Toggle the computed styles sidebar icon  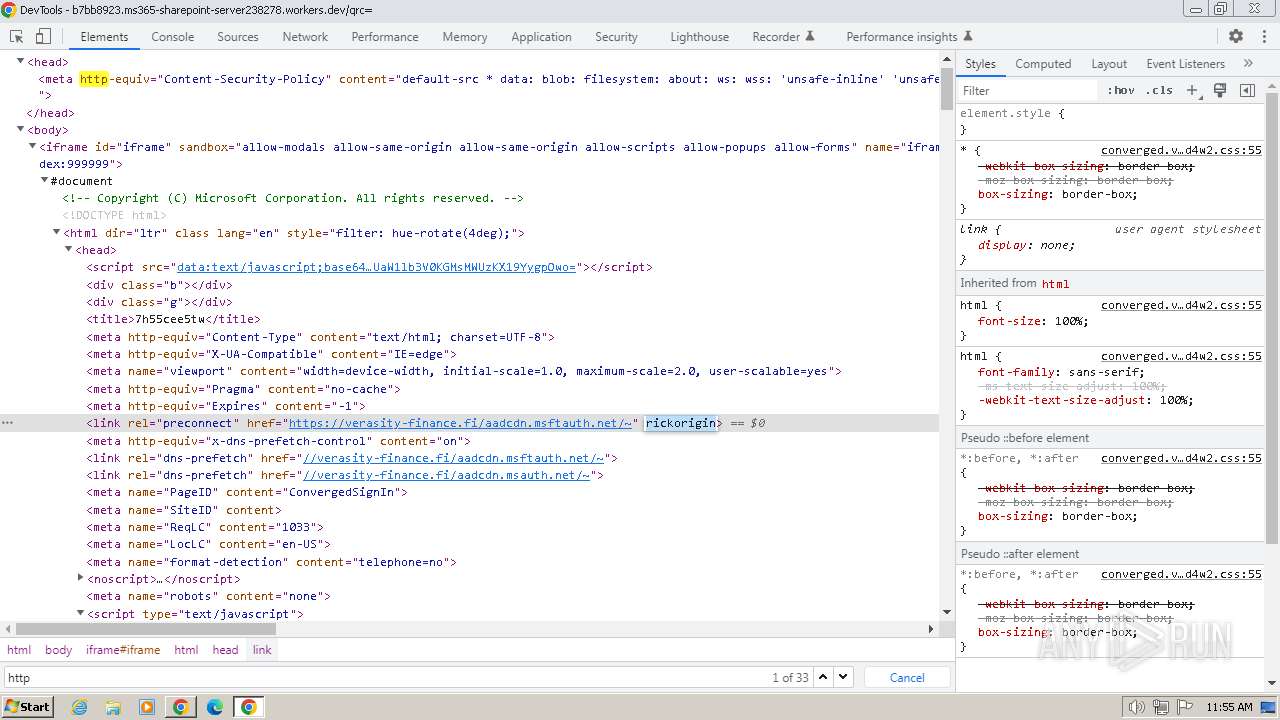(x=1247, y=90)
